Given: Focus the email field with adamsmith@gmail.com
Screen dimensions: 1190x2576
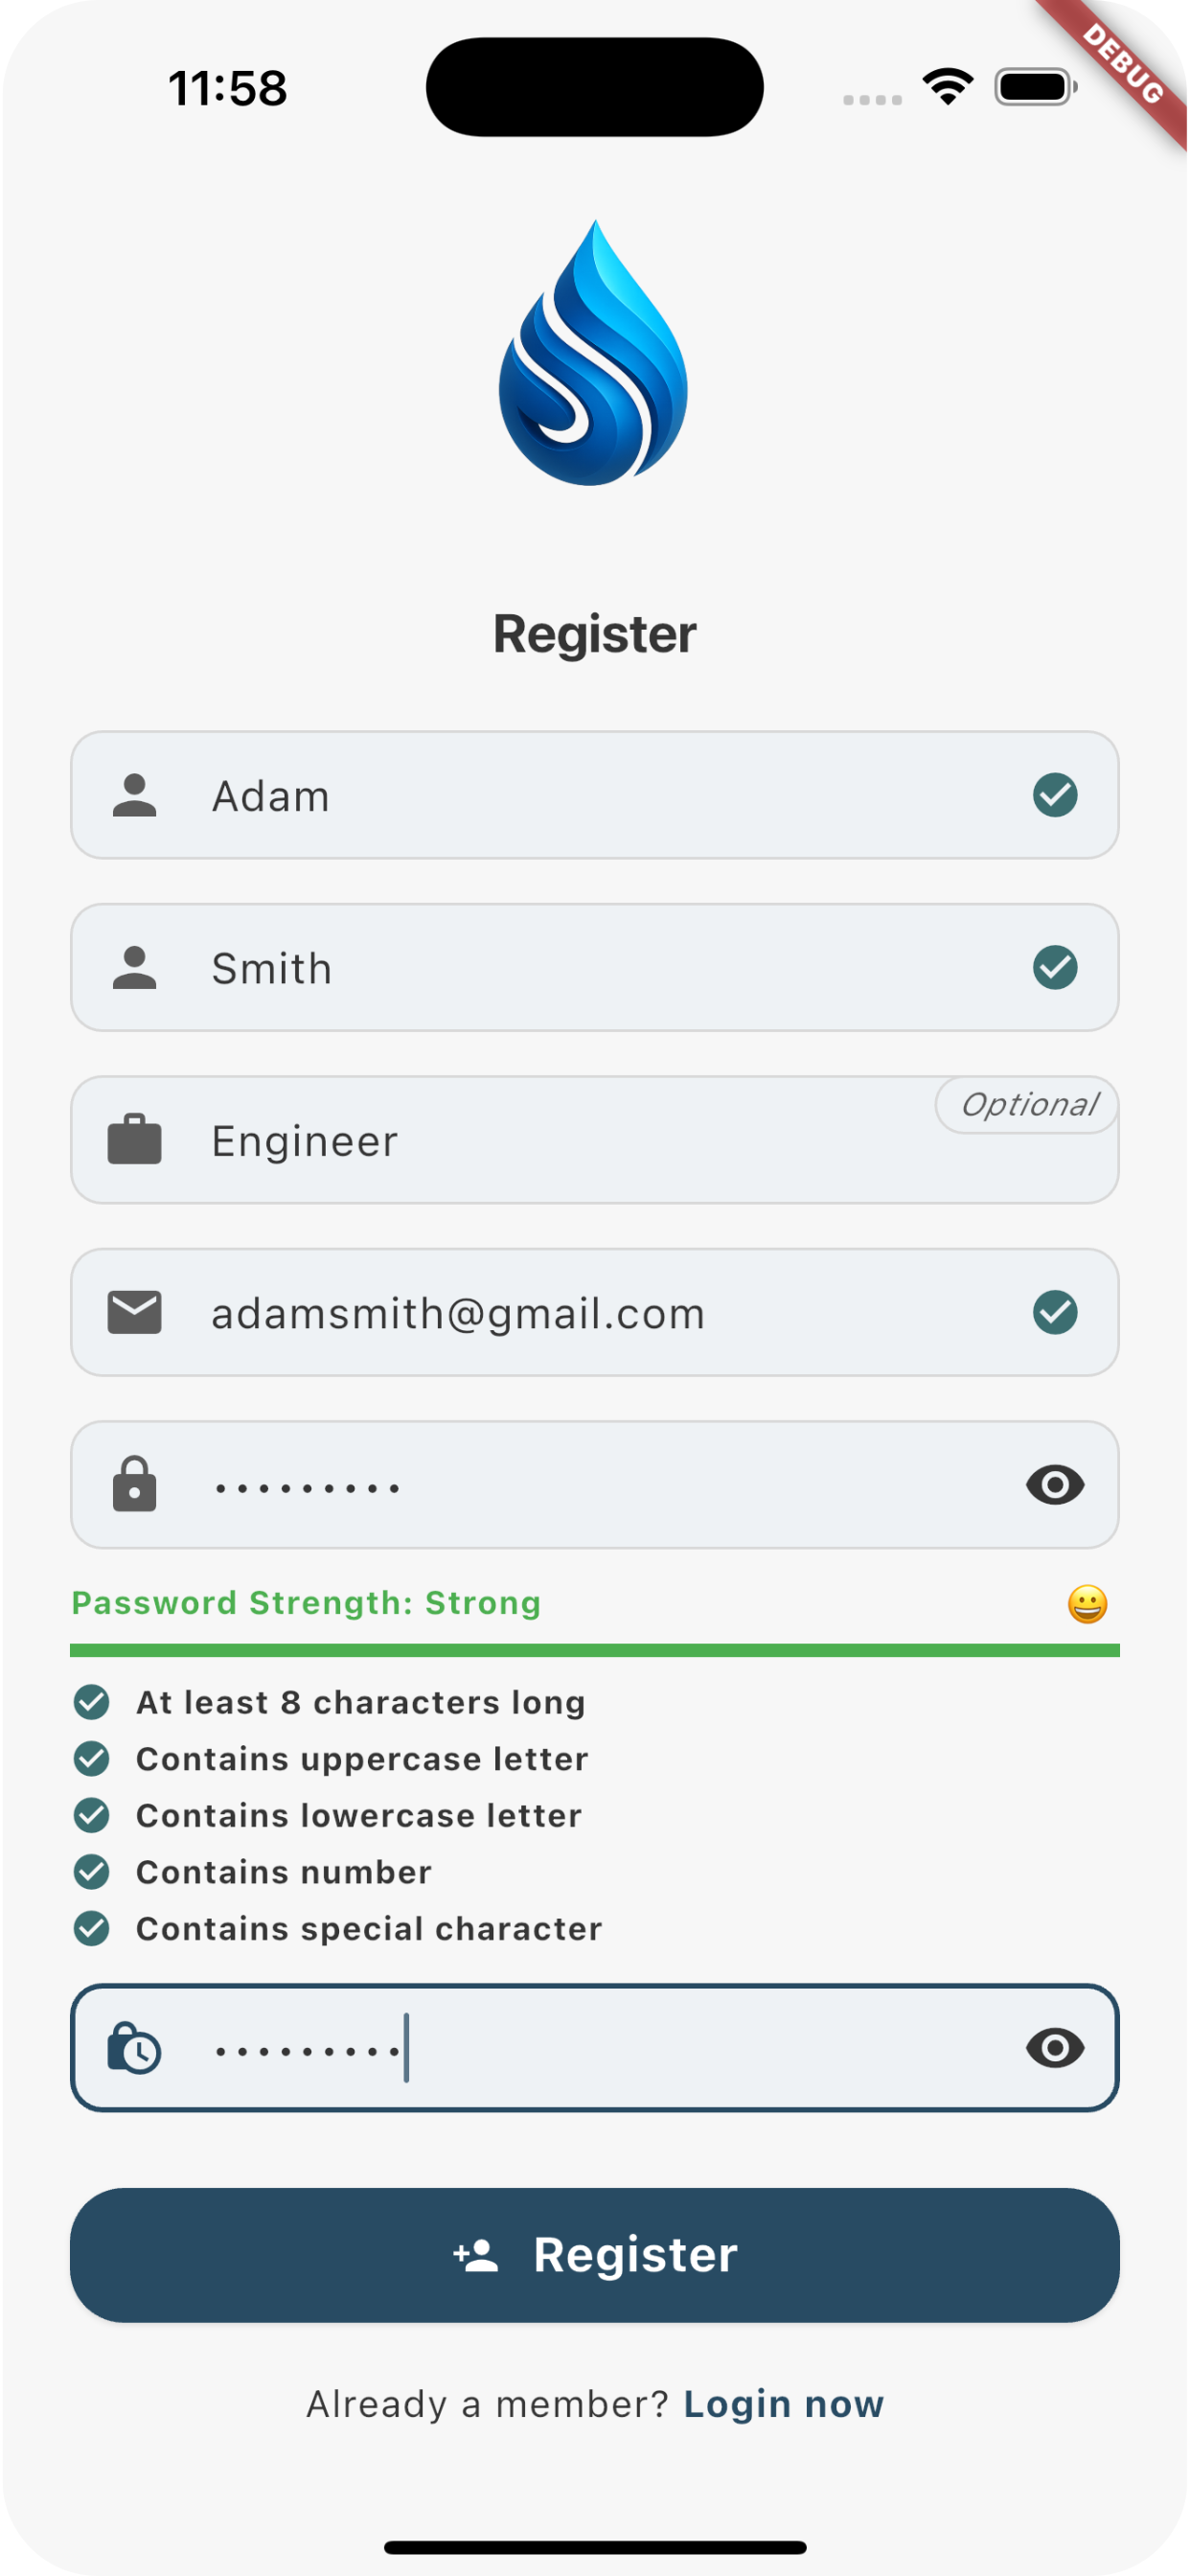Looking at the screenshot, I should click(x=560, y=1313).
